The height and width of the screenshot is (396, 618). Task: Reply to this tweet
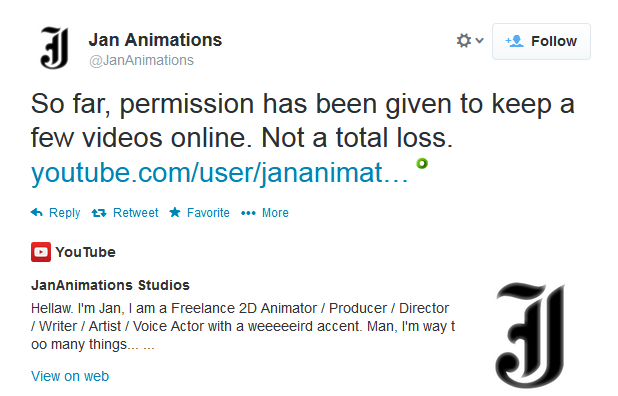56,213
